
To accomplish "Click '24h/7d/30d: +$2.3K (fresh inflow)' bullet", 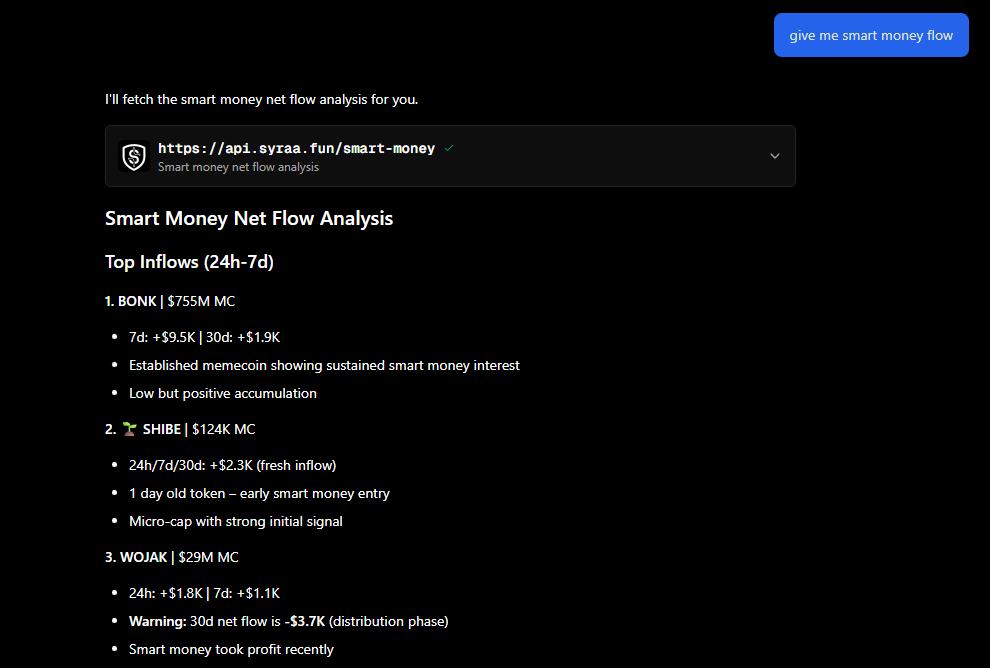I will (232, 466).
